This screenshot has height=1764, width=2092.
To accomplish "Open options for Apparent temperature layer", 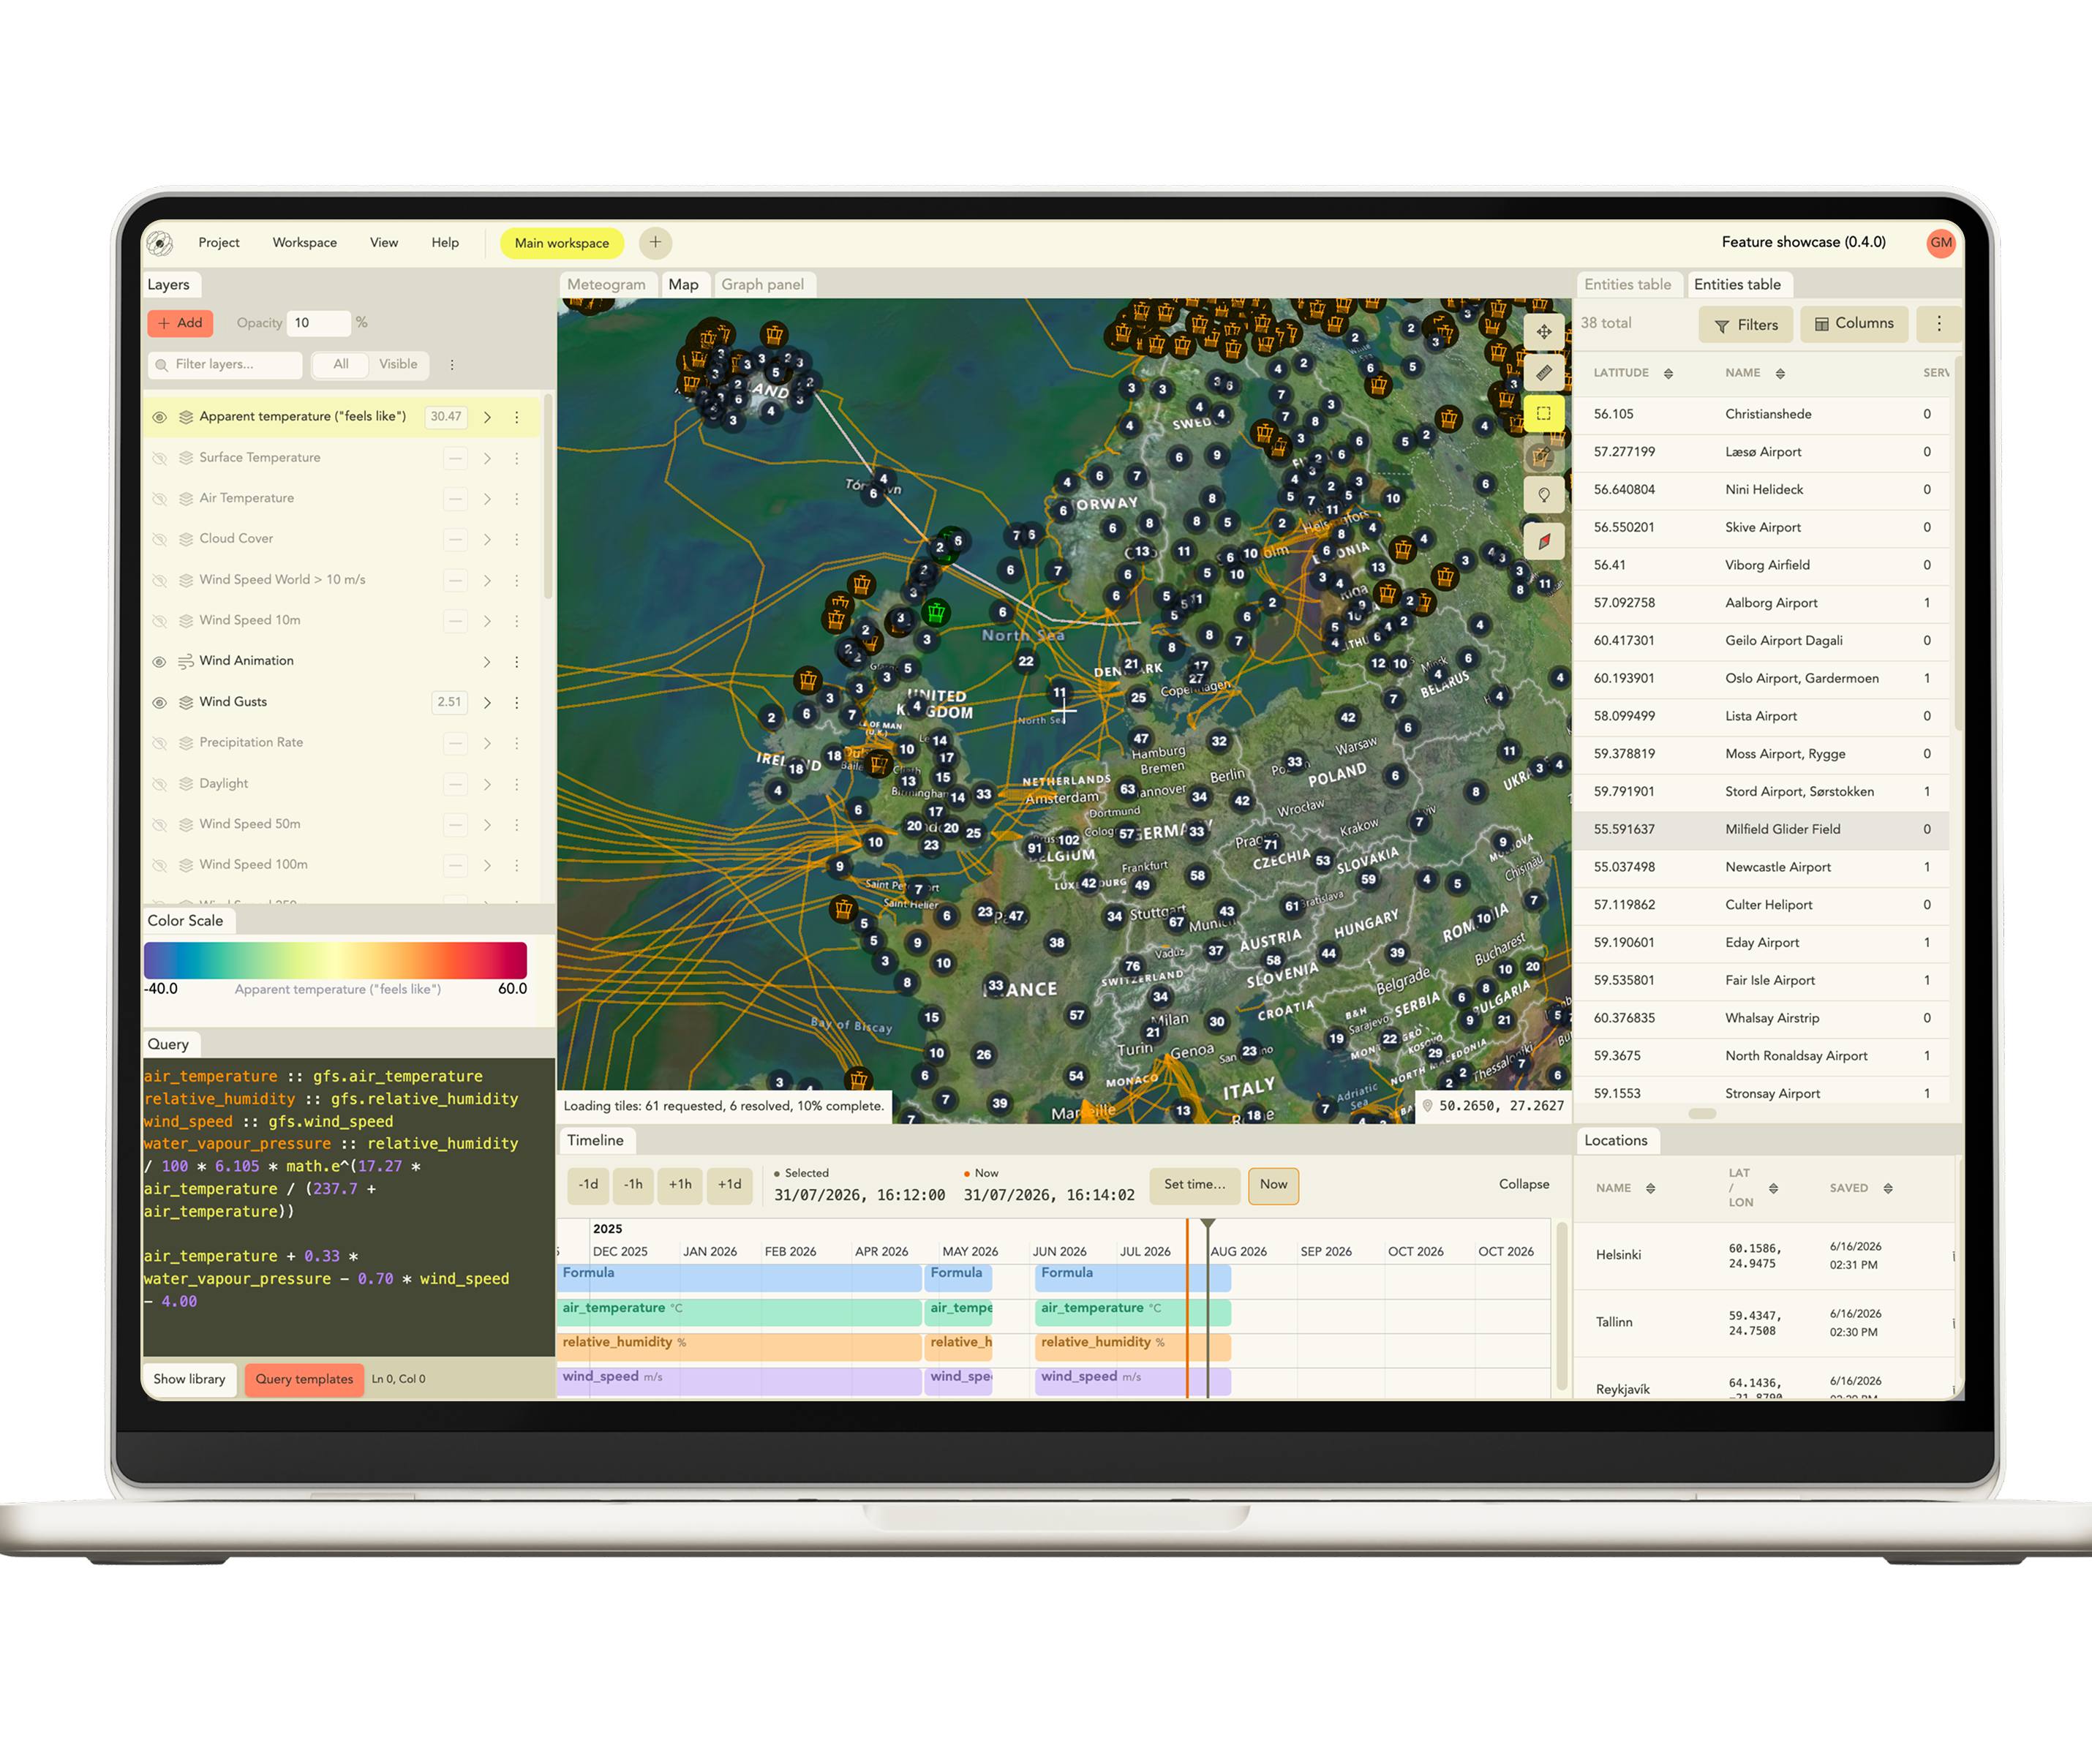I will (x=517, y=417).
